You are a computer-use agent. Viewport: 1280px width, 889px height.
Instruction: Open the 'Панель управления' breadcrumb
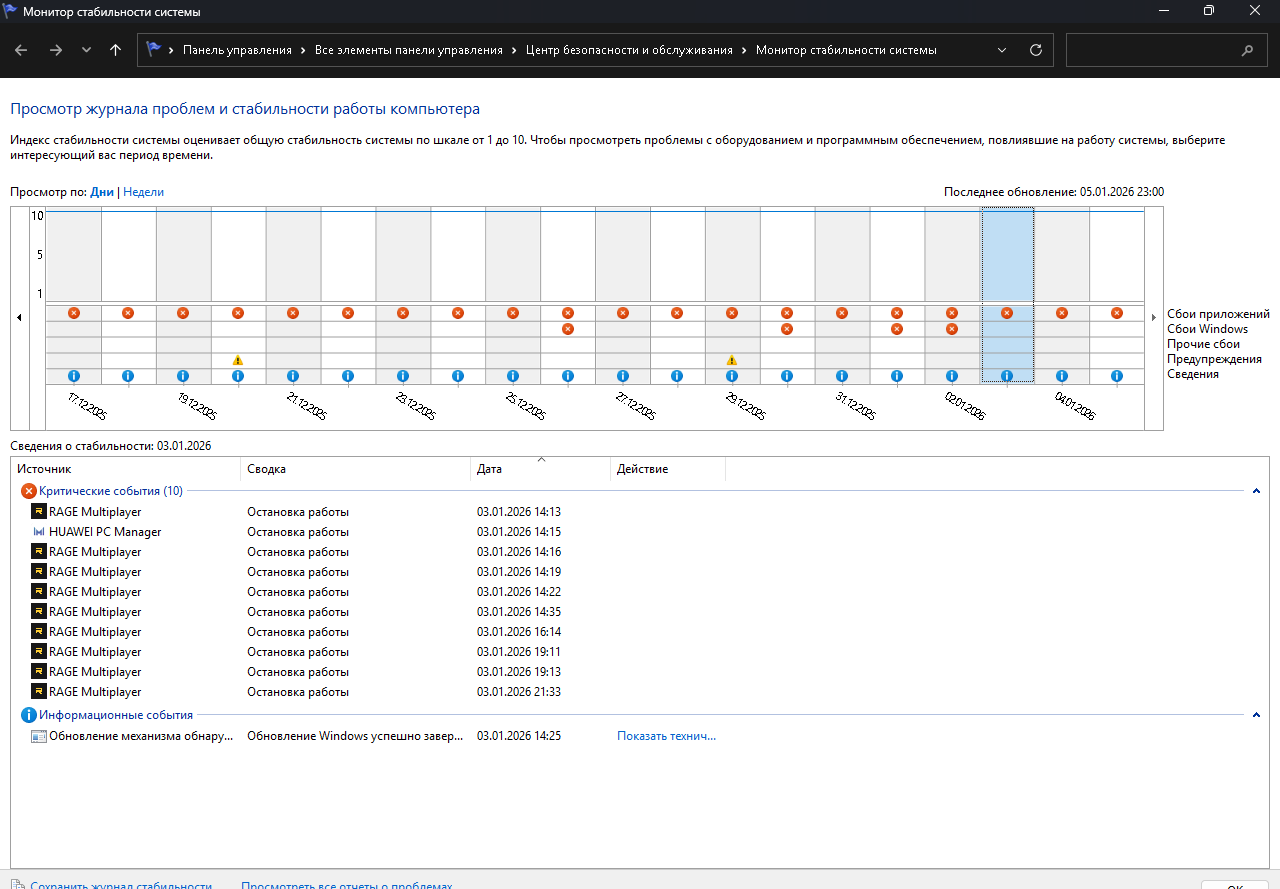[x=237, y=50]
